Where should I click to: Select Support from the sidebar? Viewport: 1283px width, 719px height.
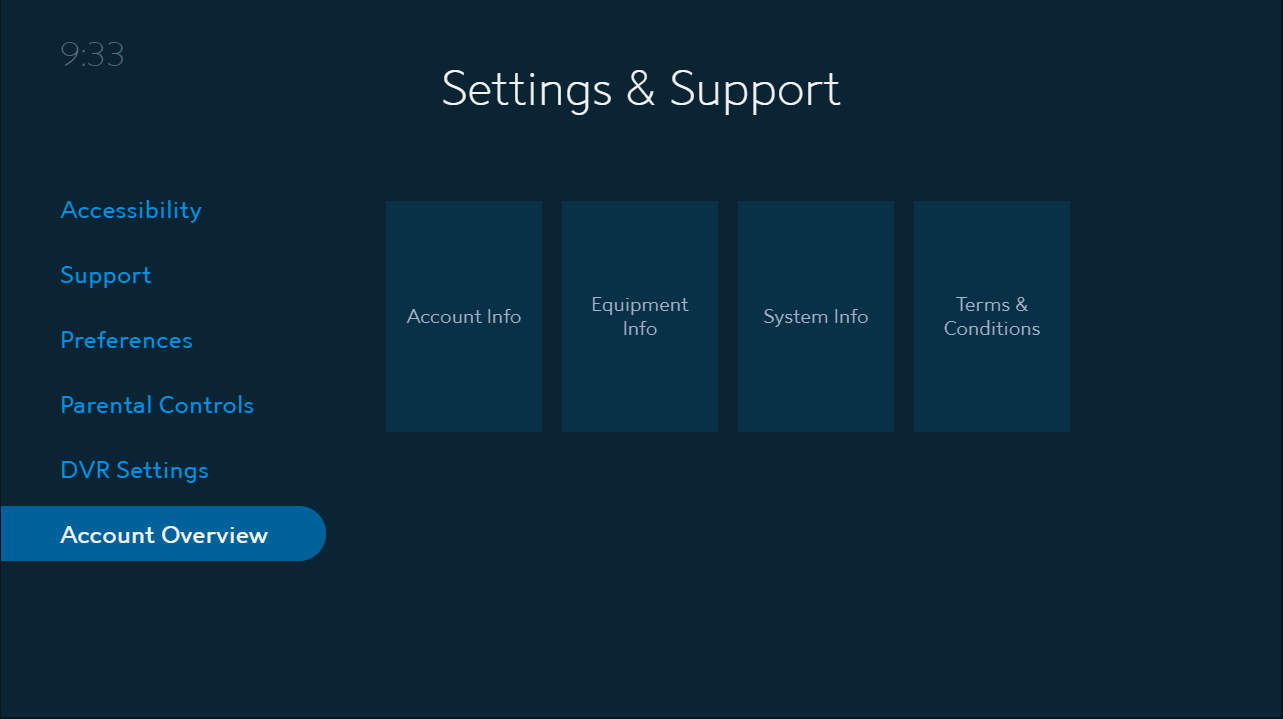(x=105, y=275)
